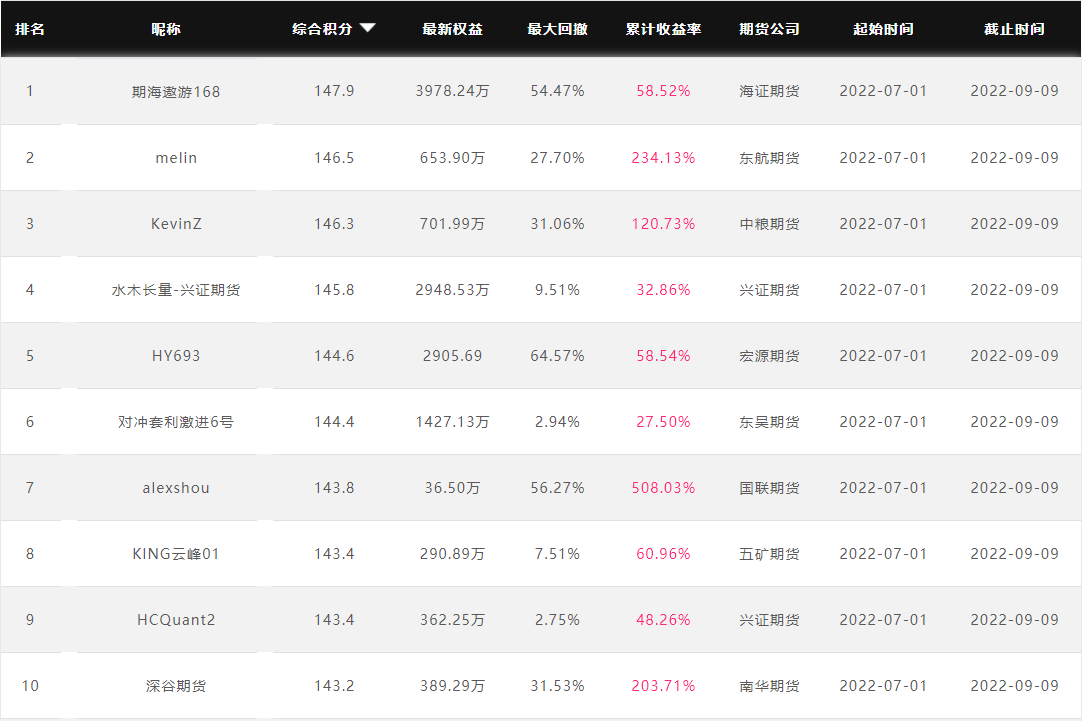Click the 排名 column header
The width and height of the screenshot is (1082, 721).
30,29
